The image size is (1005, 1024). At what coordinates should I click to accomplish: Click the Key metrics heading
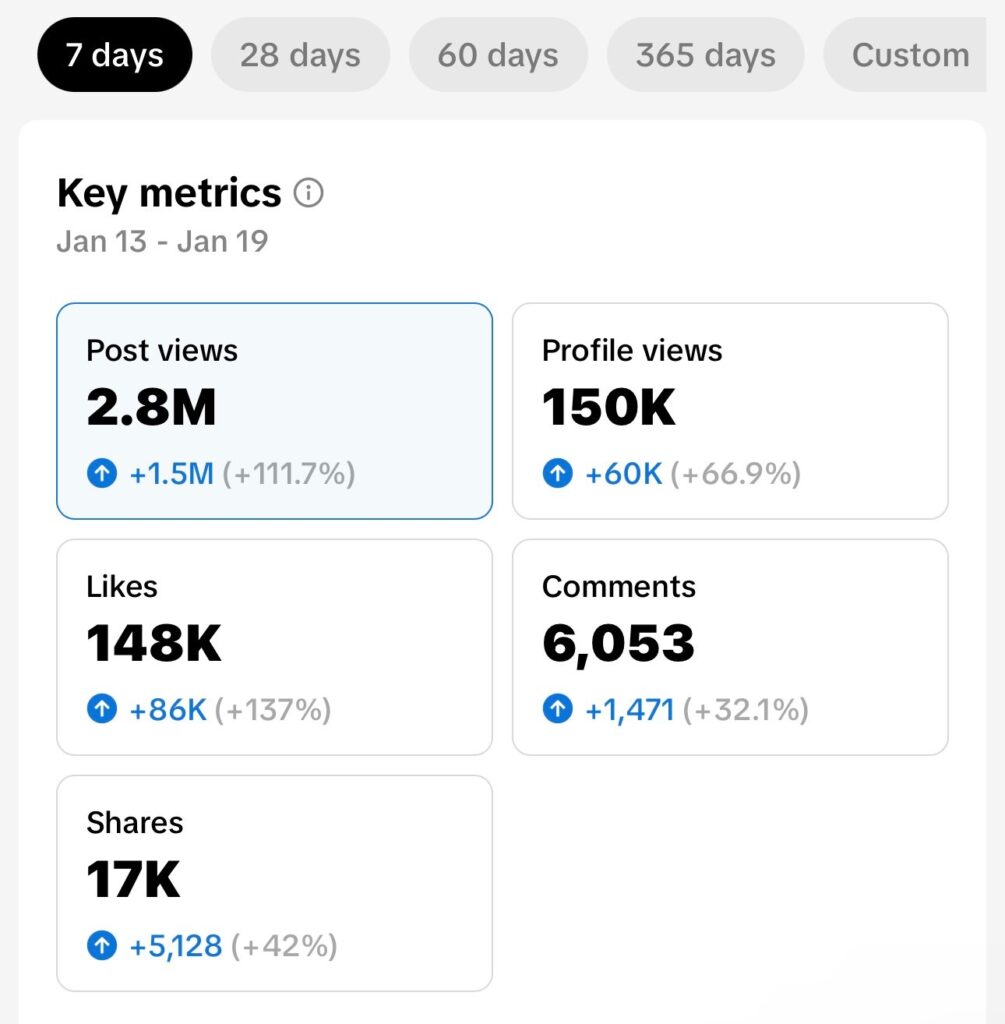tap(169, 193)
